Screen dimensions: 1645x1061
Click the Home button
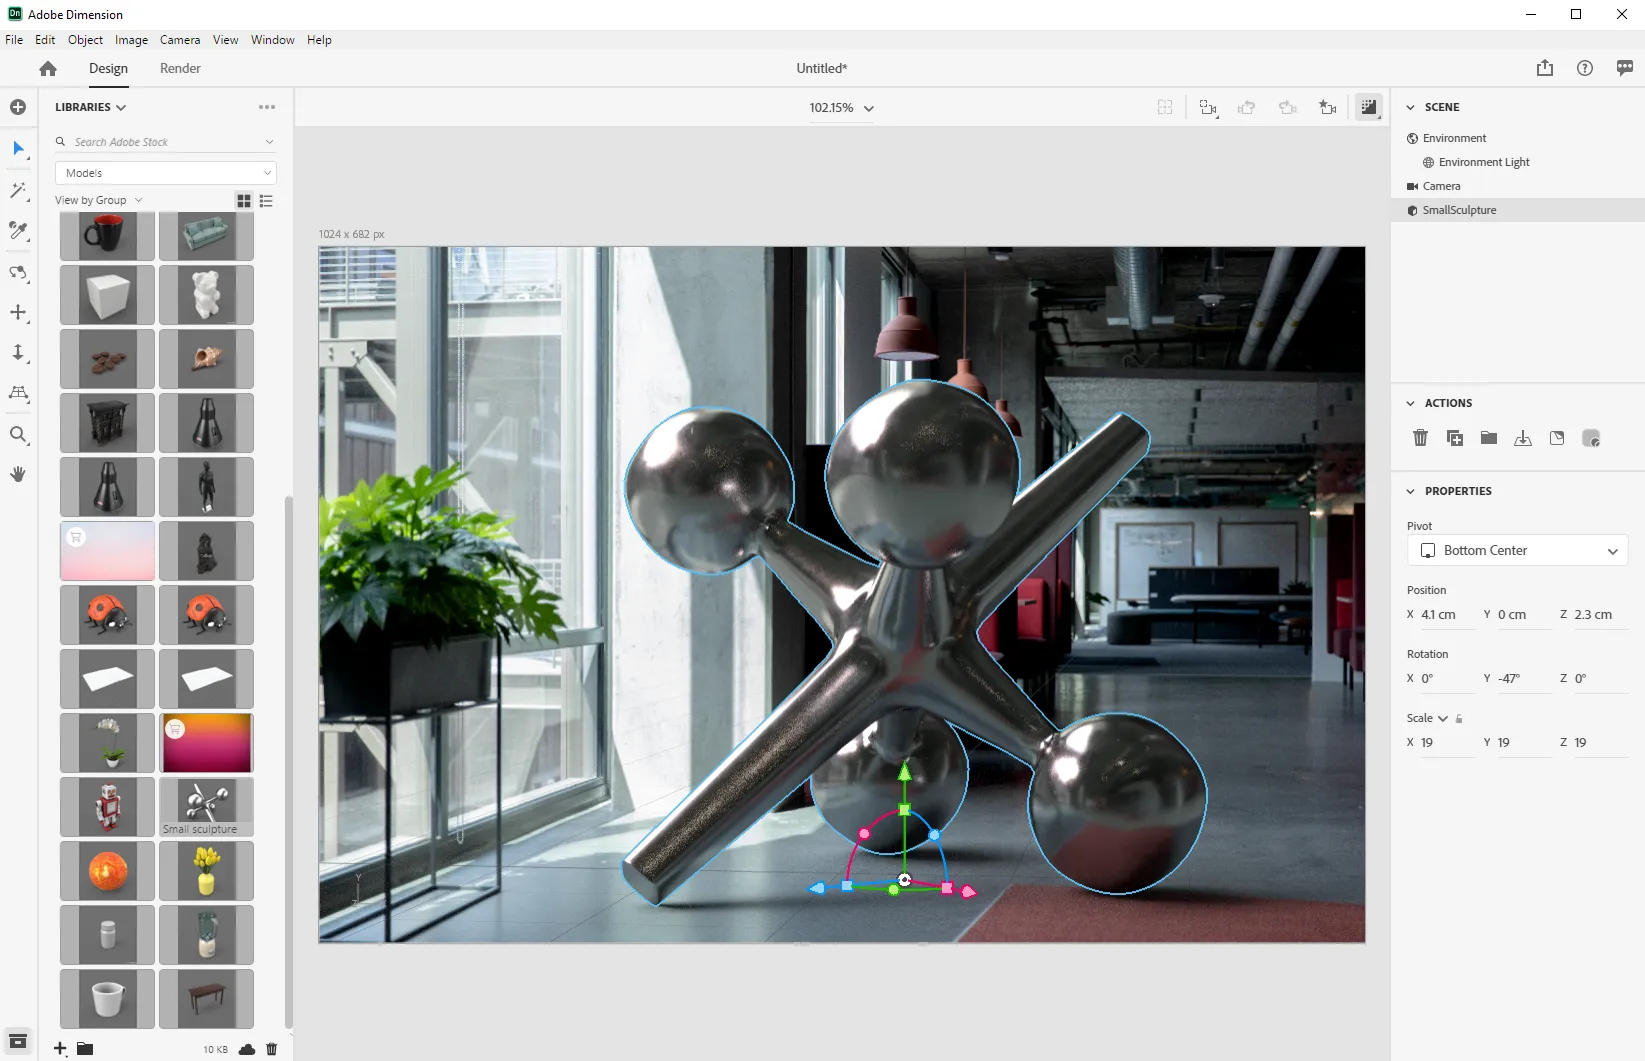(x=47, y=68)
